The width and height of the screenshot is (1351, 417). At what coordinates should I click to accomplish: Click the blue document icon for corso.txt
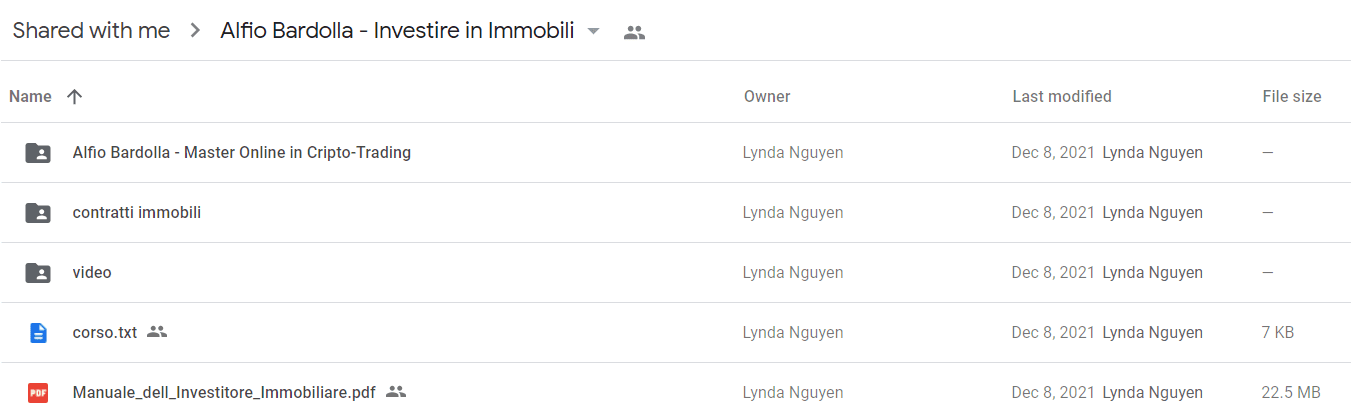pos(38,333)
